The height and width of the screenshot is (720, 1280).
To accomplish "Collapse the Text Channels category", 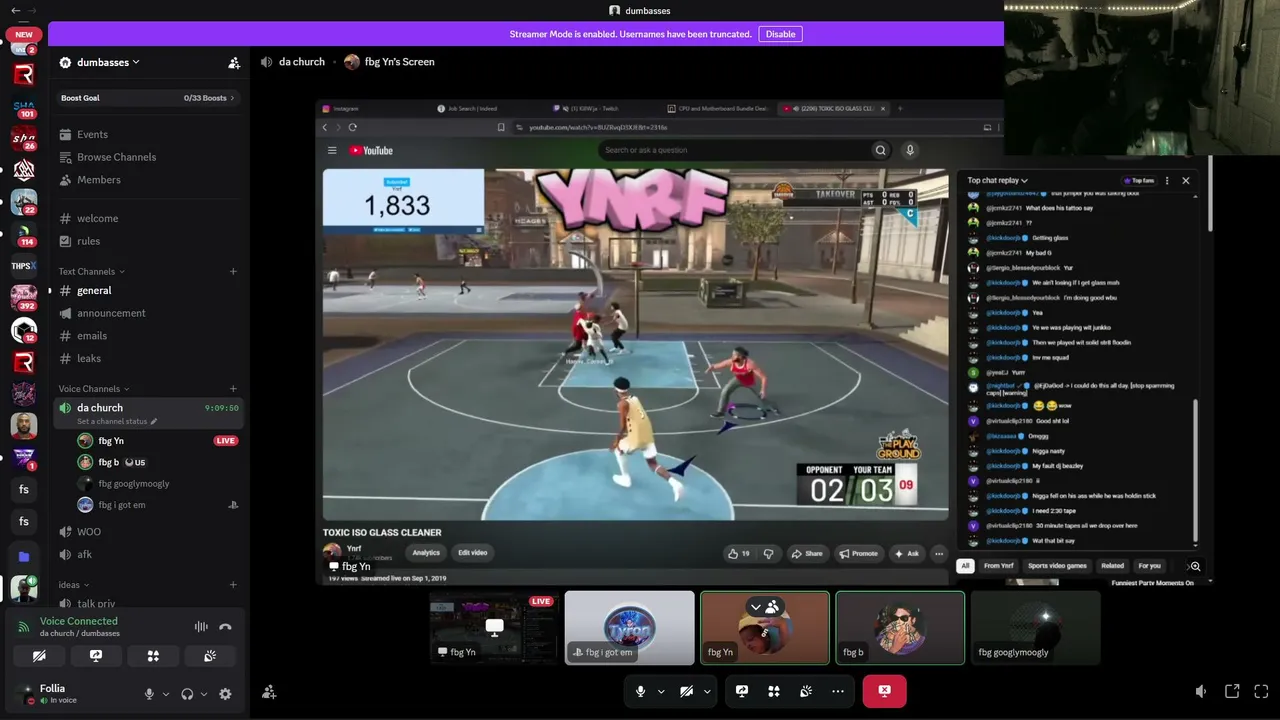I will [x=92, y=271].
